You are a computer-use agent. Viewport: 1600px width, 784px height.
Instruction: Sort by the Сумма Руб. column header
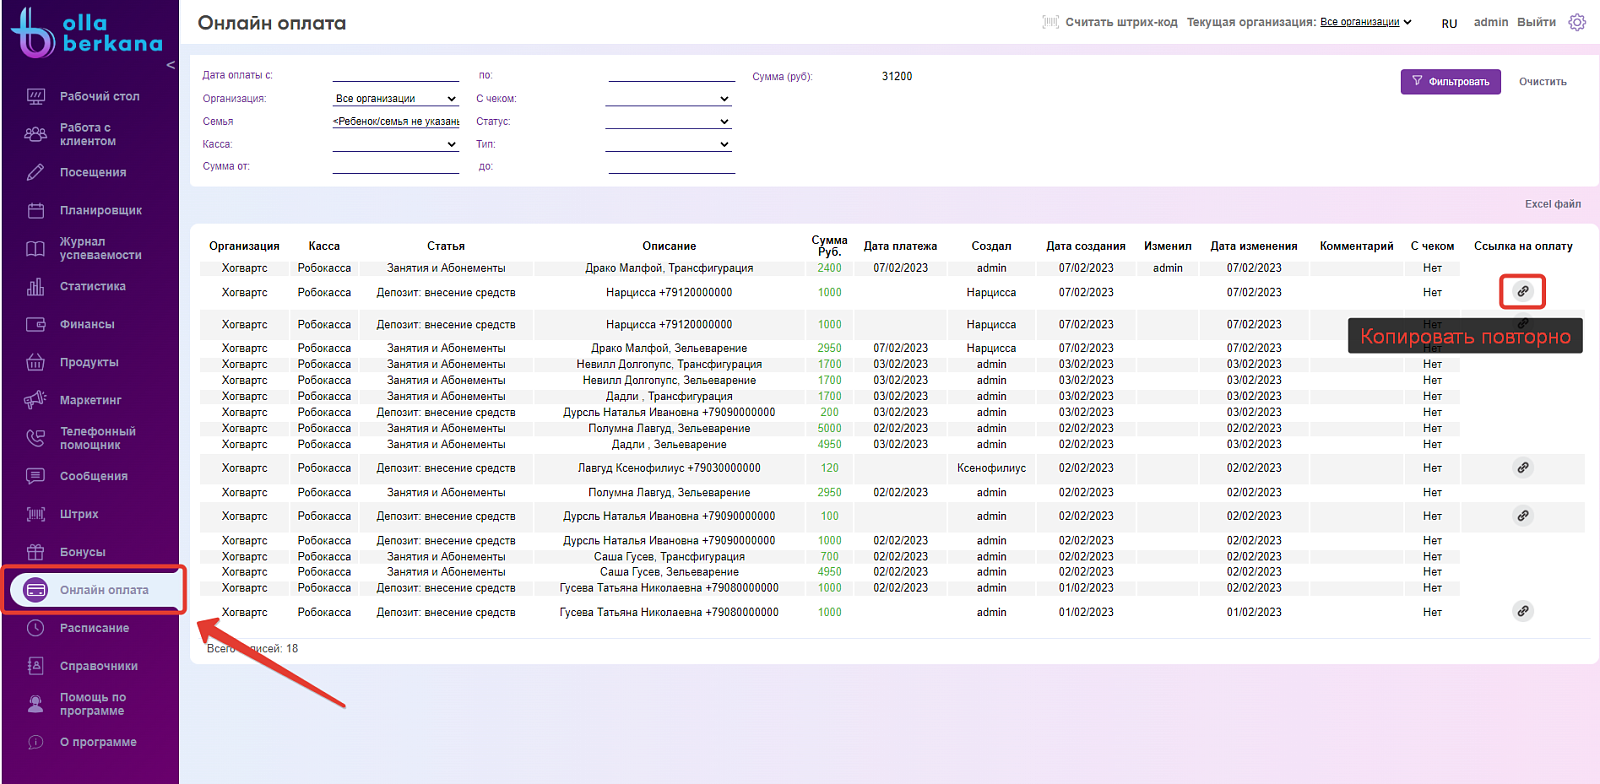pyautogui.click(x=829, y=246)
